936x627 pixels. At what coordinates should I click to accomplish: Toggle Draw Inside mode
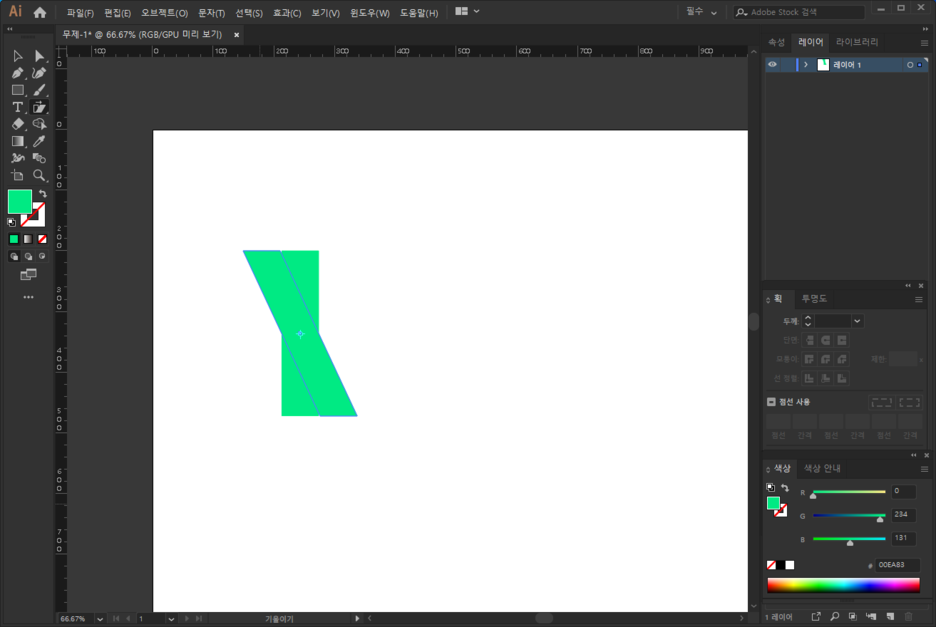tap(42, 257)
